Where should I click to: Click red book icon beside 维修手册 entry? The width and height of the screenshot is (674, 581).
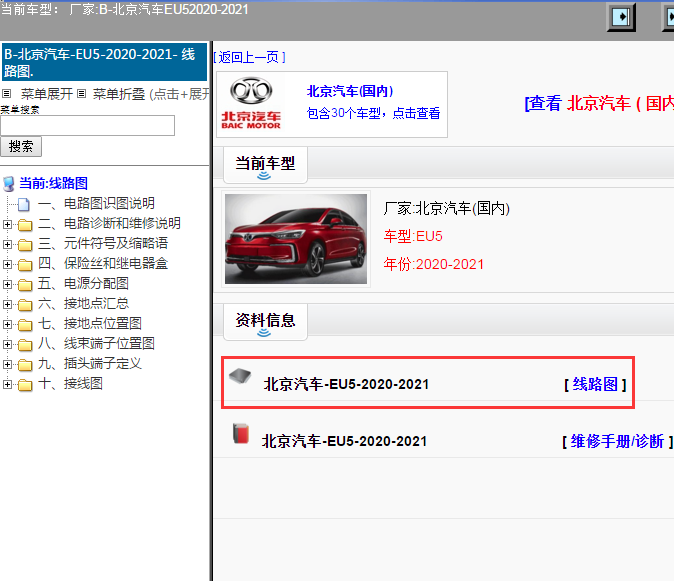click(x=241, y=433)
